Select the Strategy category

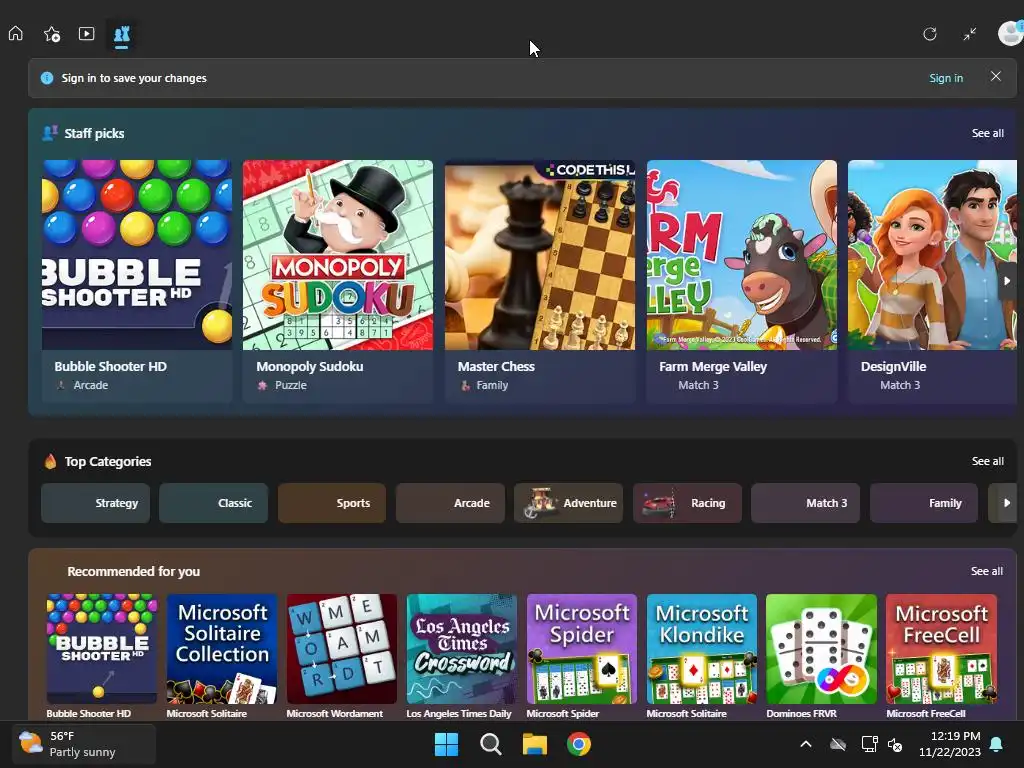click(x=95, y=503)
